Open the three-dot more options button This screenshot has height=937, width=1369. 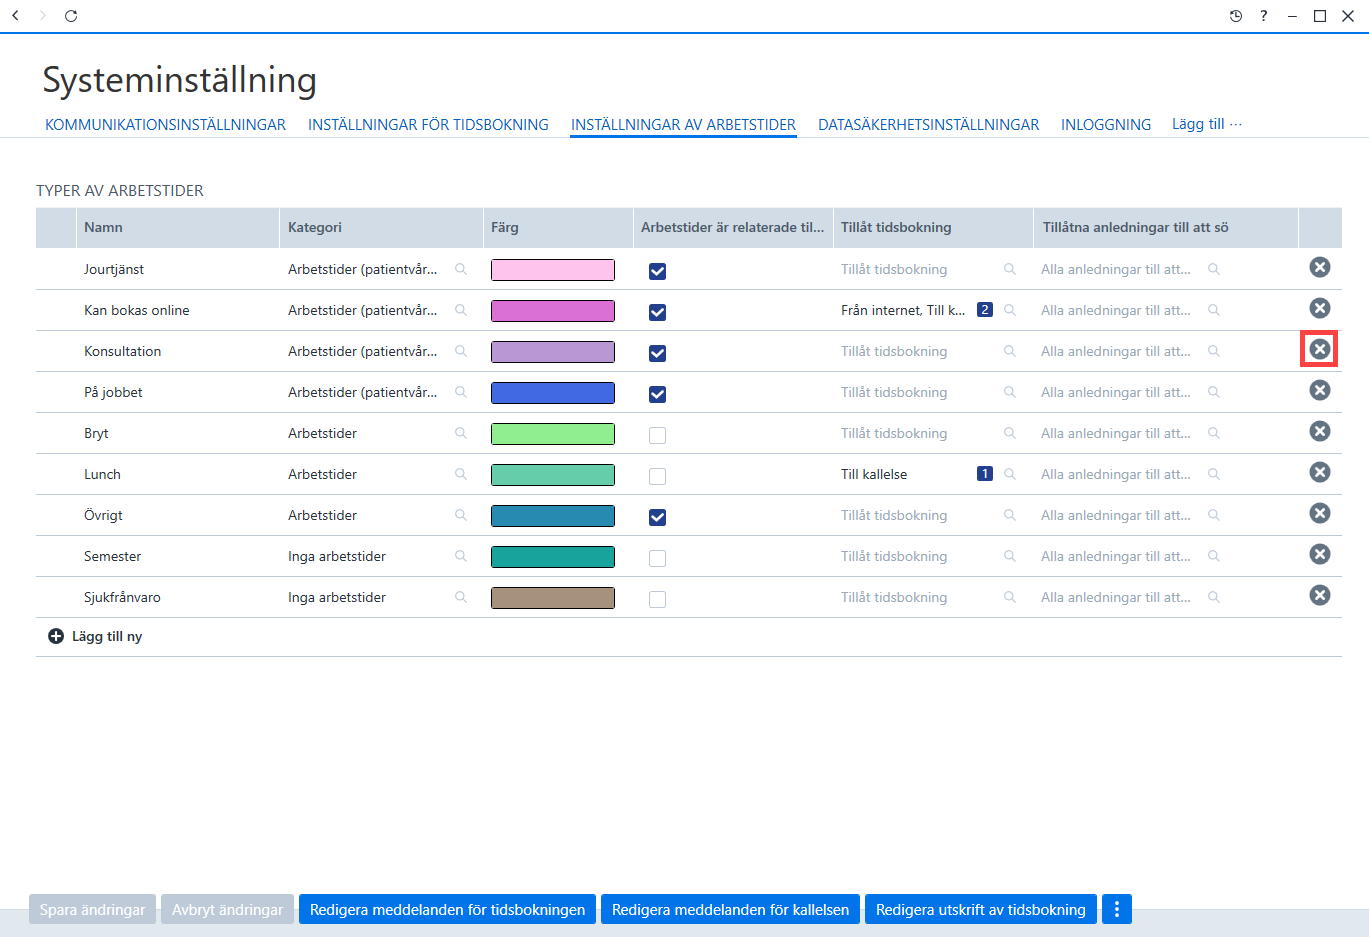click(1116, 909)
